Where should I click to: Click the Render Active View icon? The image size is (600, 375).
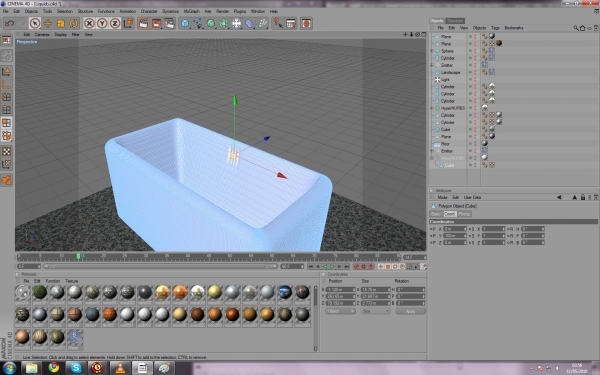143,23
